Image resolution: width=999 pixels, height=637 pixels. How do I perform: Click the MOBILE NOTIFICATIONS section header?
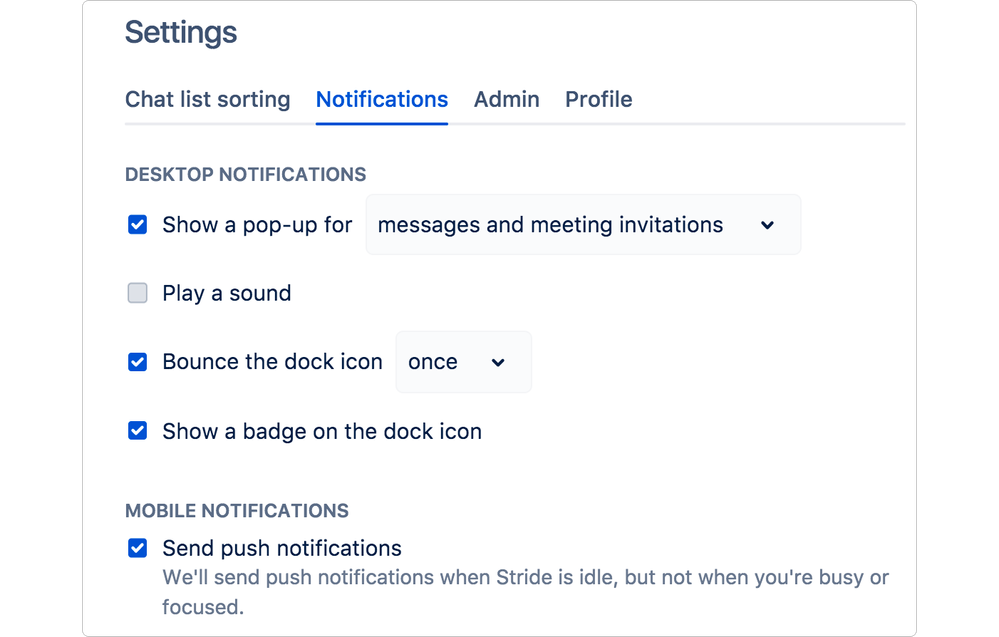click(x=236, y=510)
